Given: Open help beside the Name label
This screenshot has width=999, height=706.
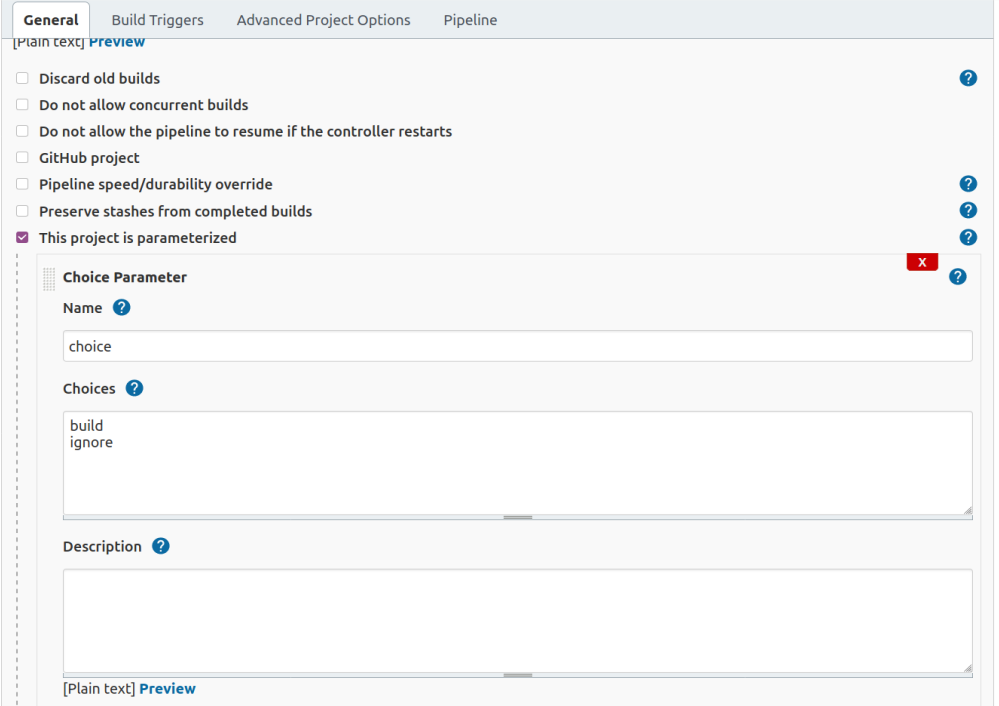Looking at the screenshot, I should [122, 307].
